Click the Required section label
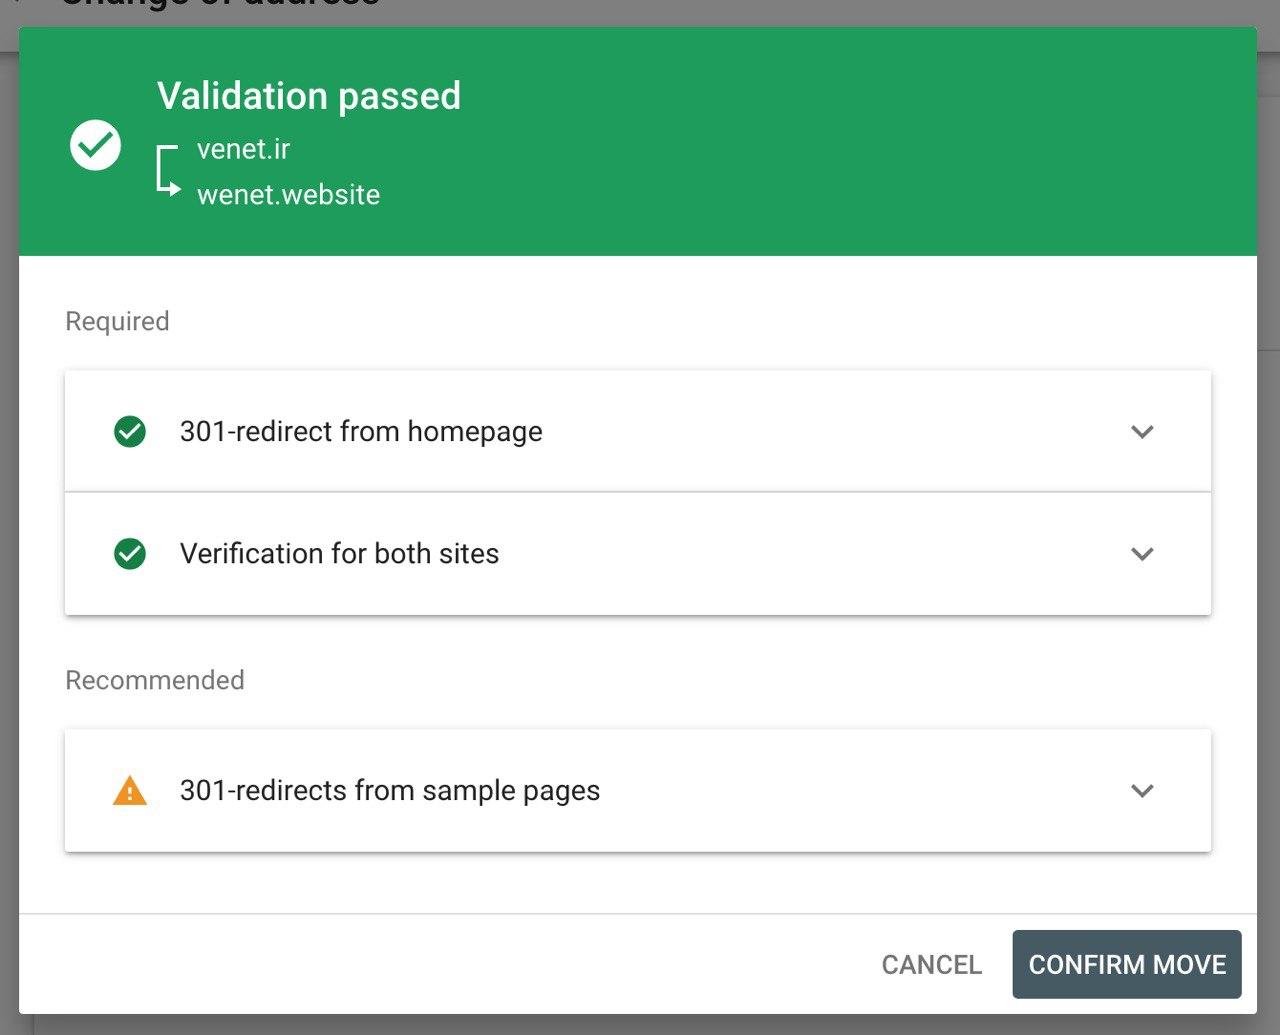Viewport: 1280px width, 1035px height. coord(117,321)
